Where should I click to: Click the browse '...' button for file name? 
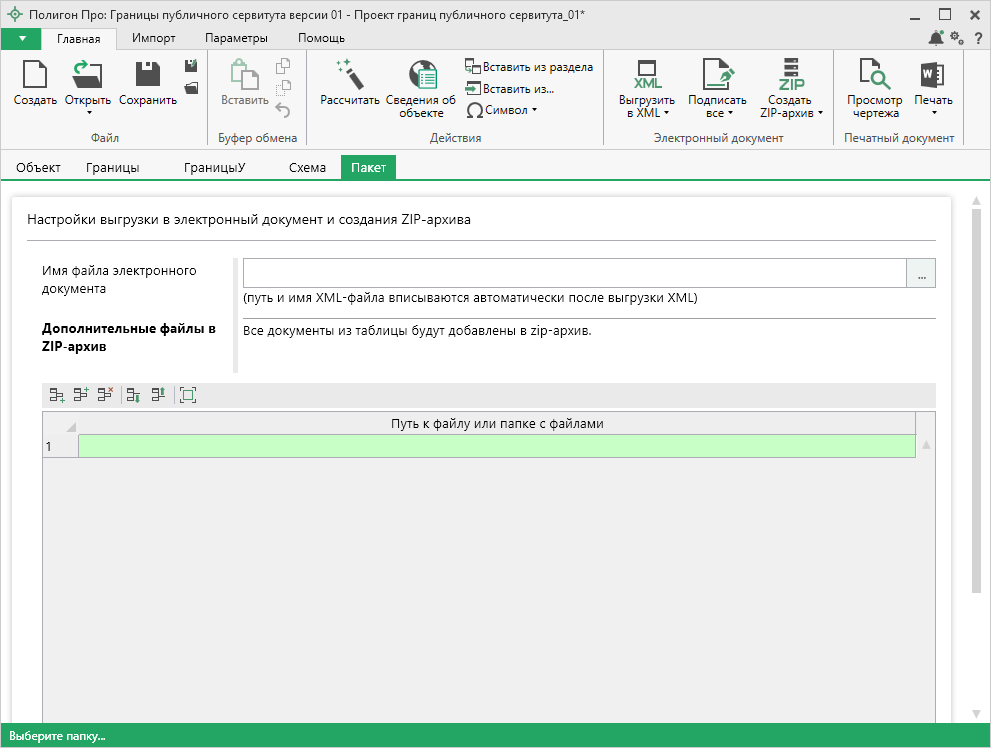point(921,273)
